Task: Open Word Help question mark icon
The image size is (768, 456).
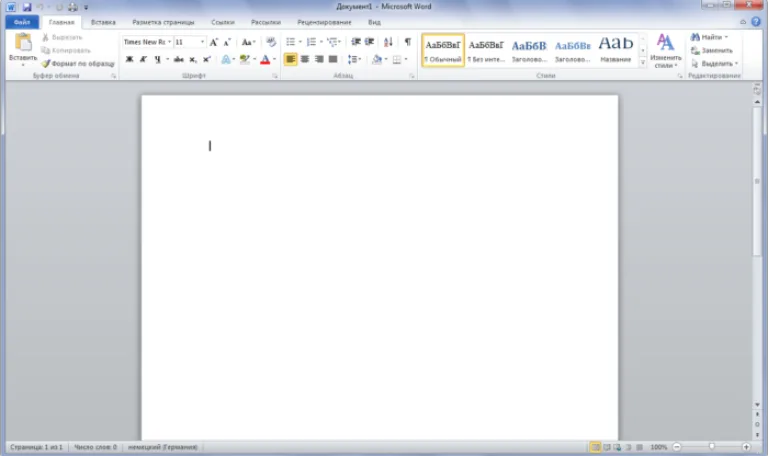Action: tap(756, 22)
